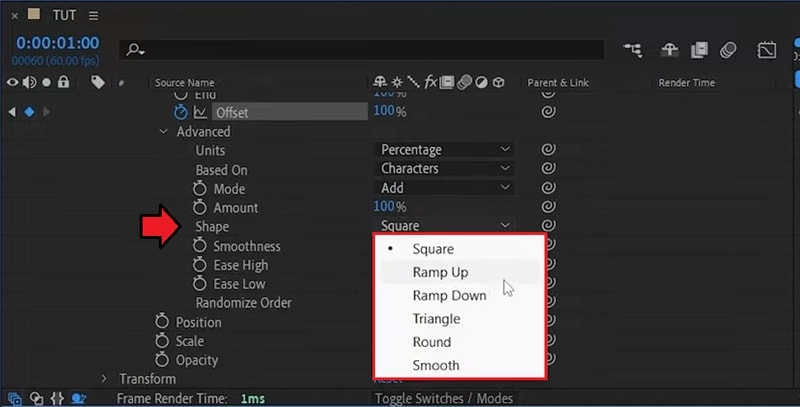Expand layer switches pane icon bottom-left
Screen dimensions: 800x407
tap(14, 398)
